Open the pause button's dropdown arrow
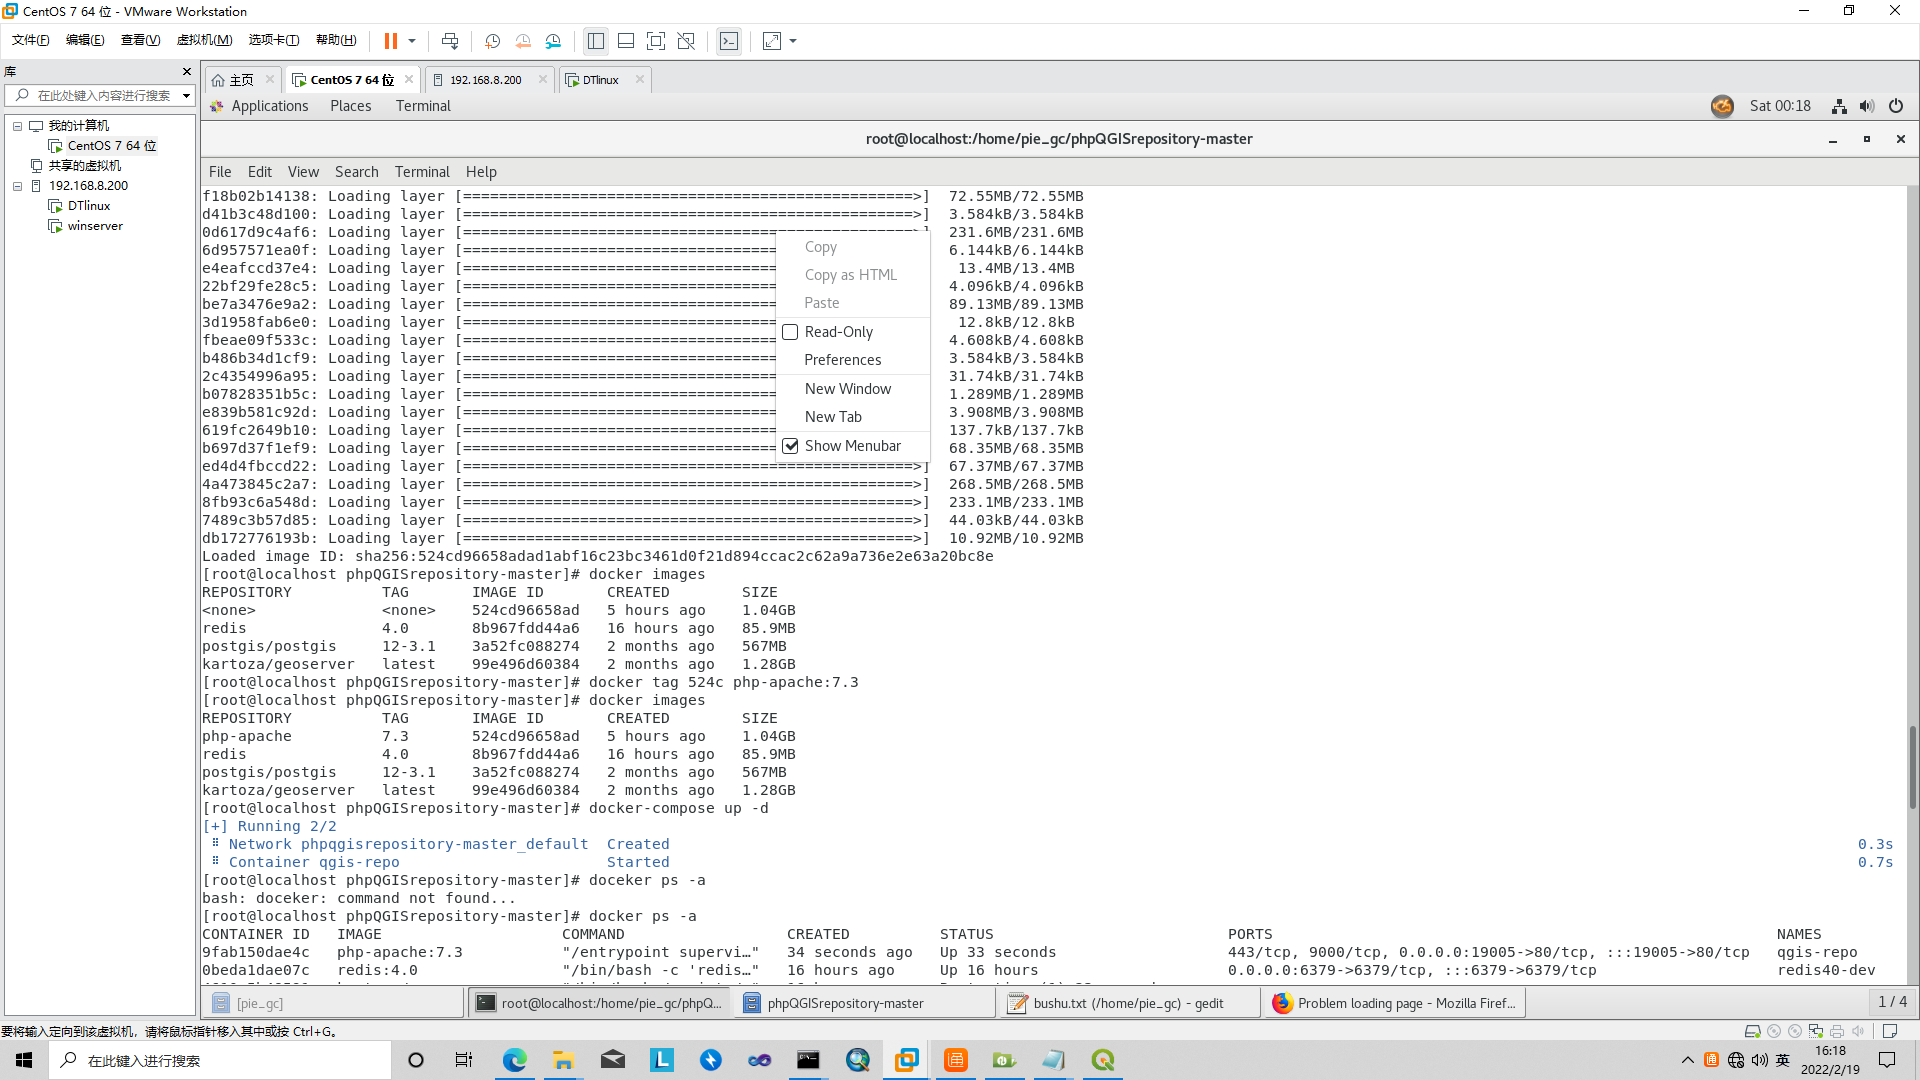This screenshot has height=1080, width=1920. coord(411,41)
